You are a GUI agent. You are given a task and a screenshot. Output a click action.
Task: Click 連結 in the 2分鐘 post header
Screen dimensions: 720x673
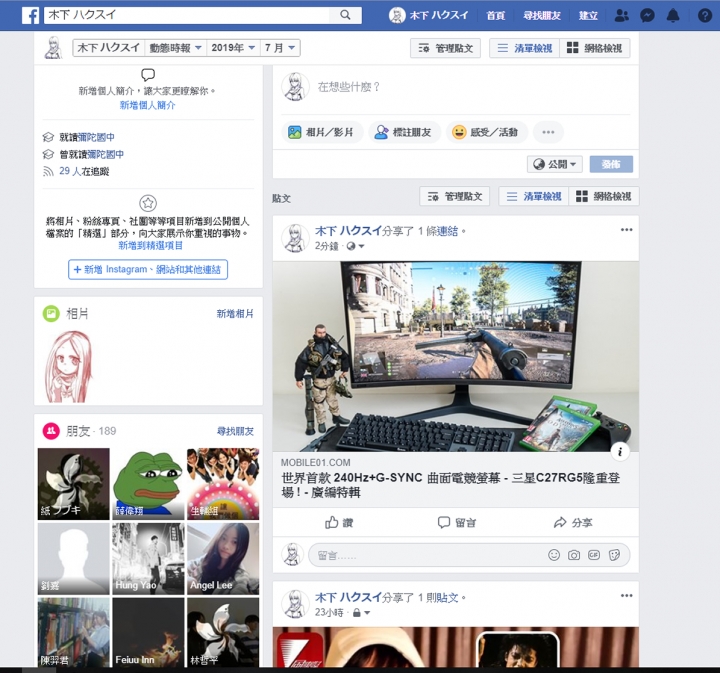click(x=448, y=231)
